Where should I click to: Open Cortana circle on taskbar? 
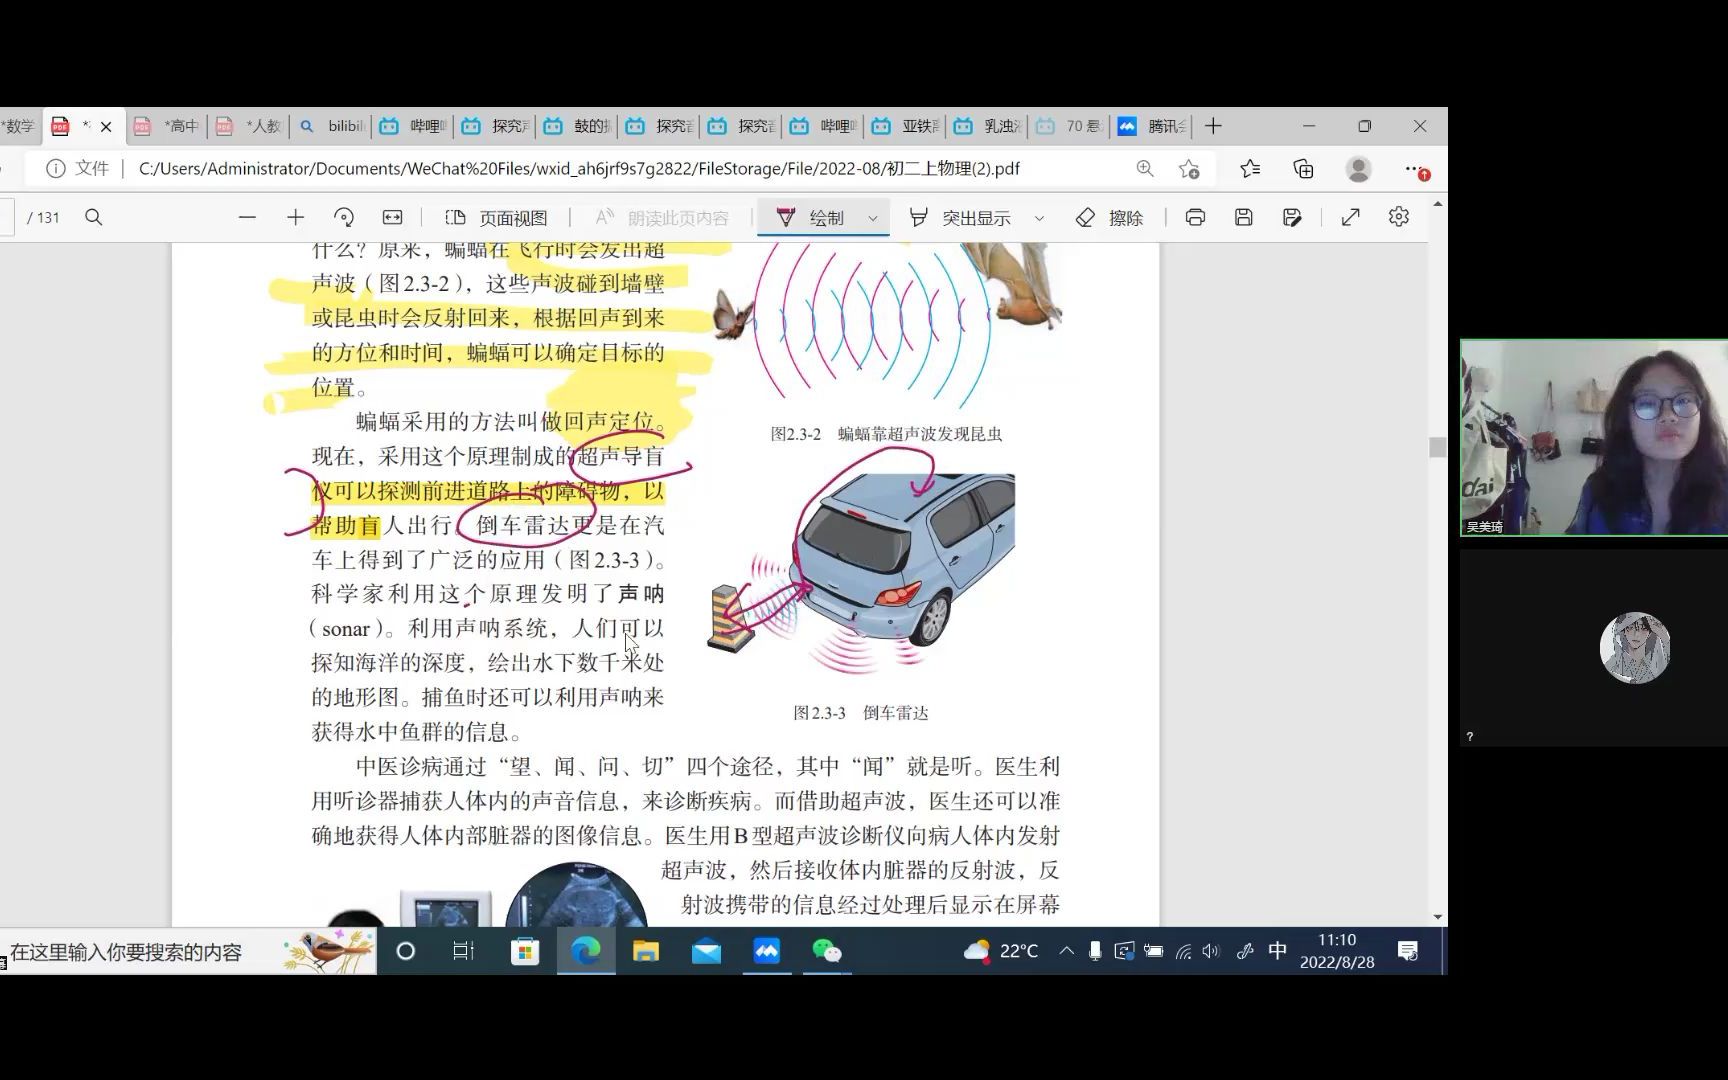(x=405, y=951)
